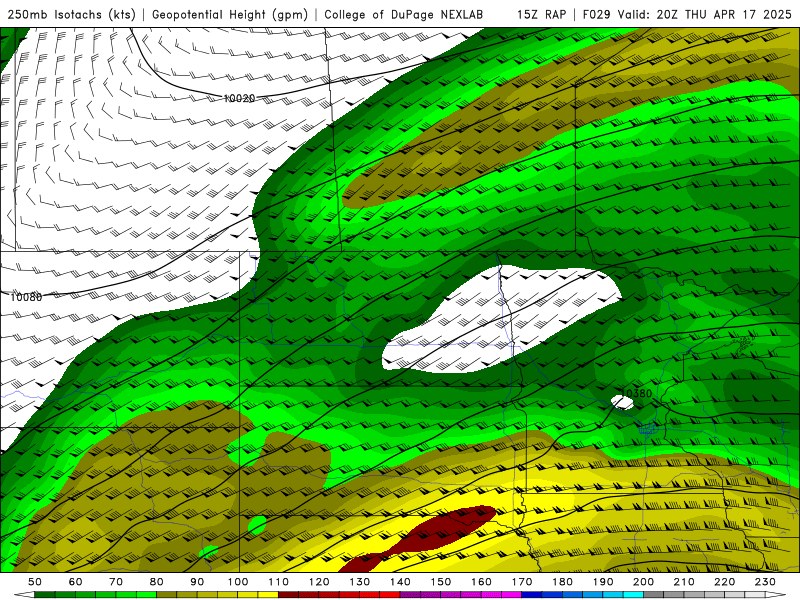Click the 160 value on the color scale

481,582
